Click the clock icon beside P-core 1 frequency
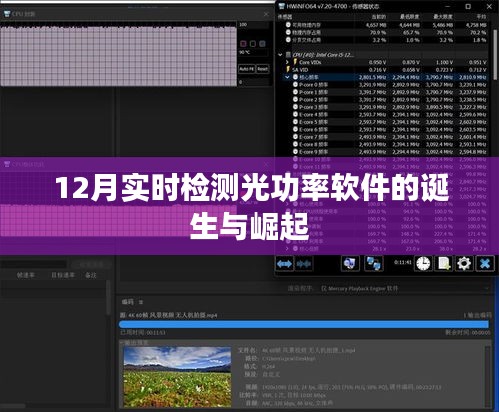The image size is (499, 412). point(295,92)
